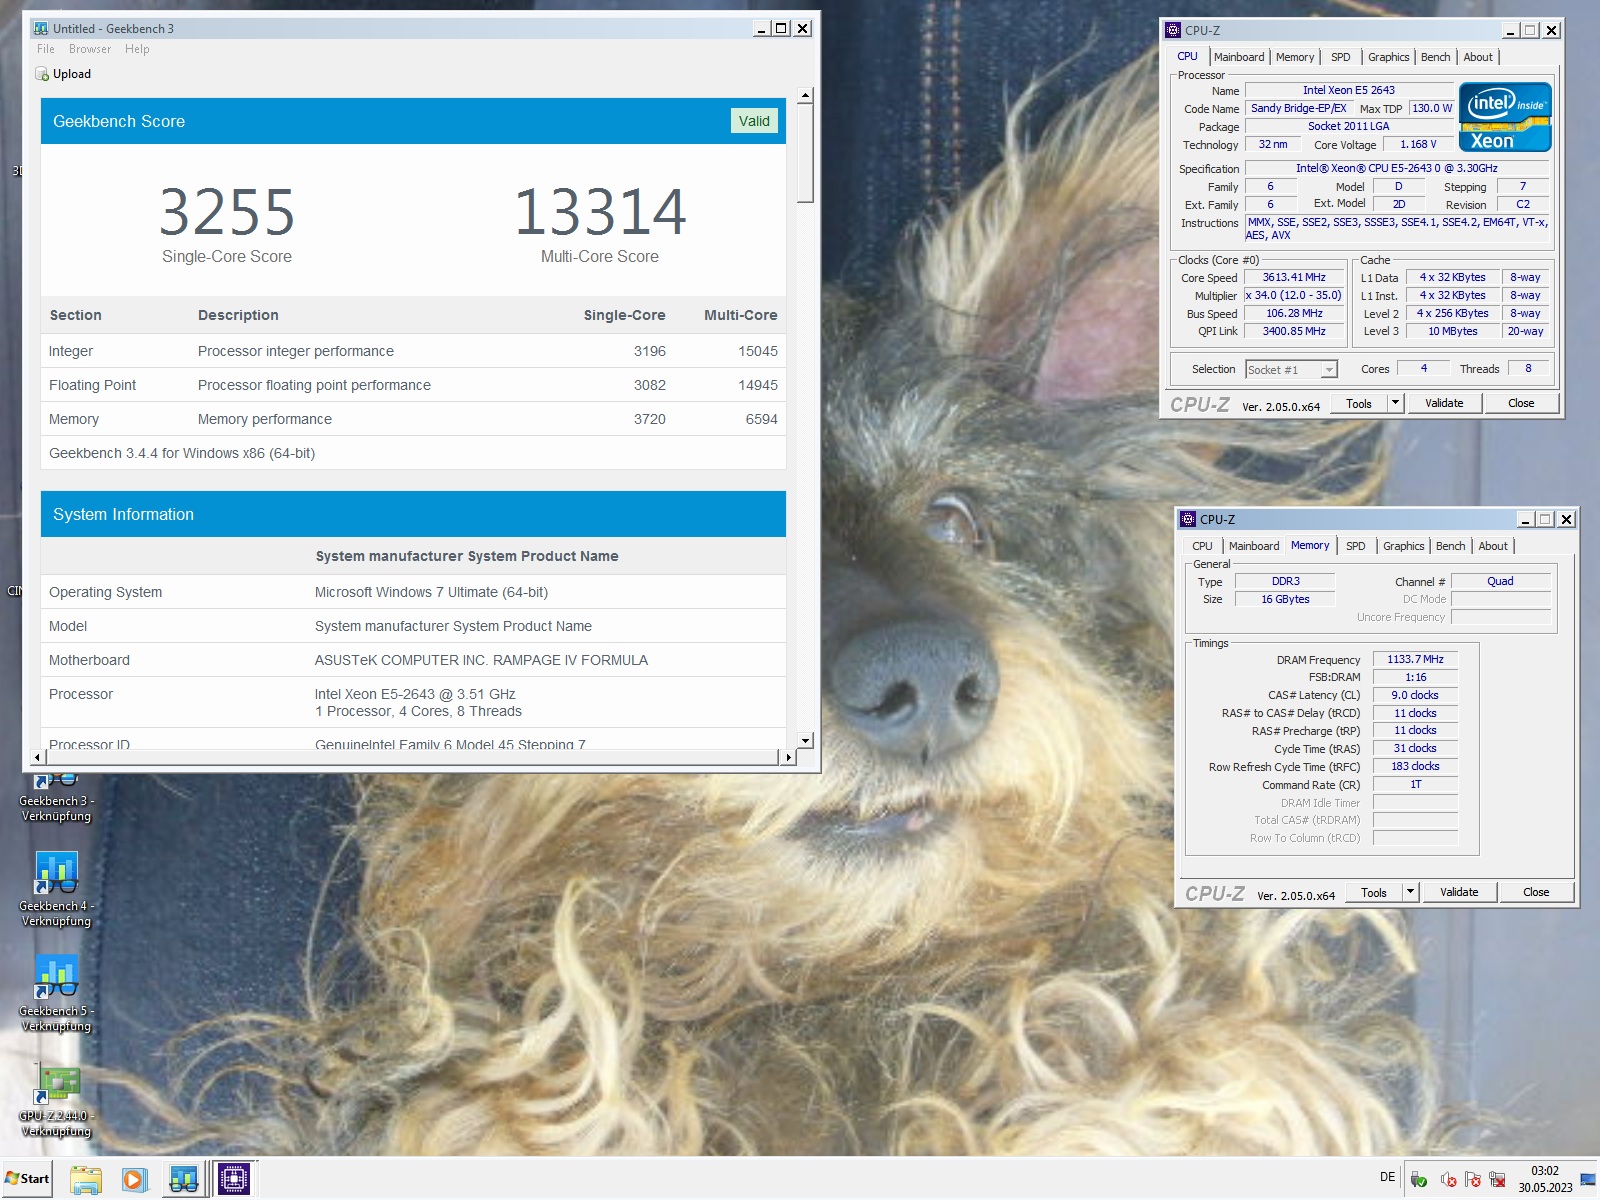Open the Geekbench 5 desktop shortcut

[57, 993]
